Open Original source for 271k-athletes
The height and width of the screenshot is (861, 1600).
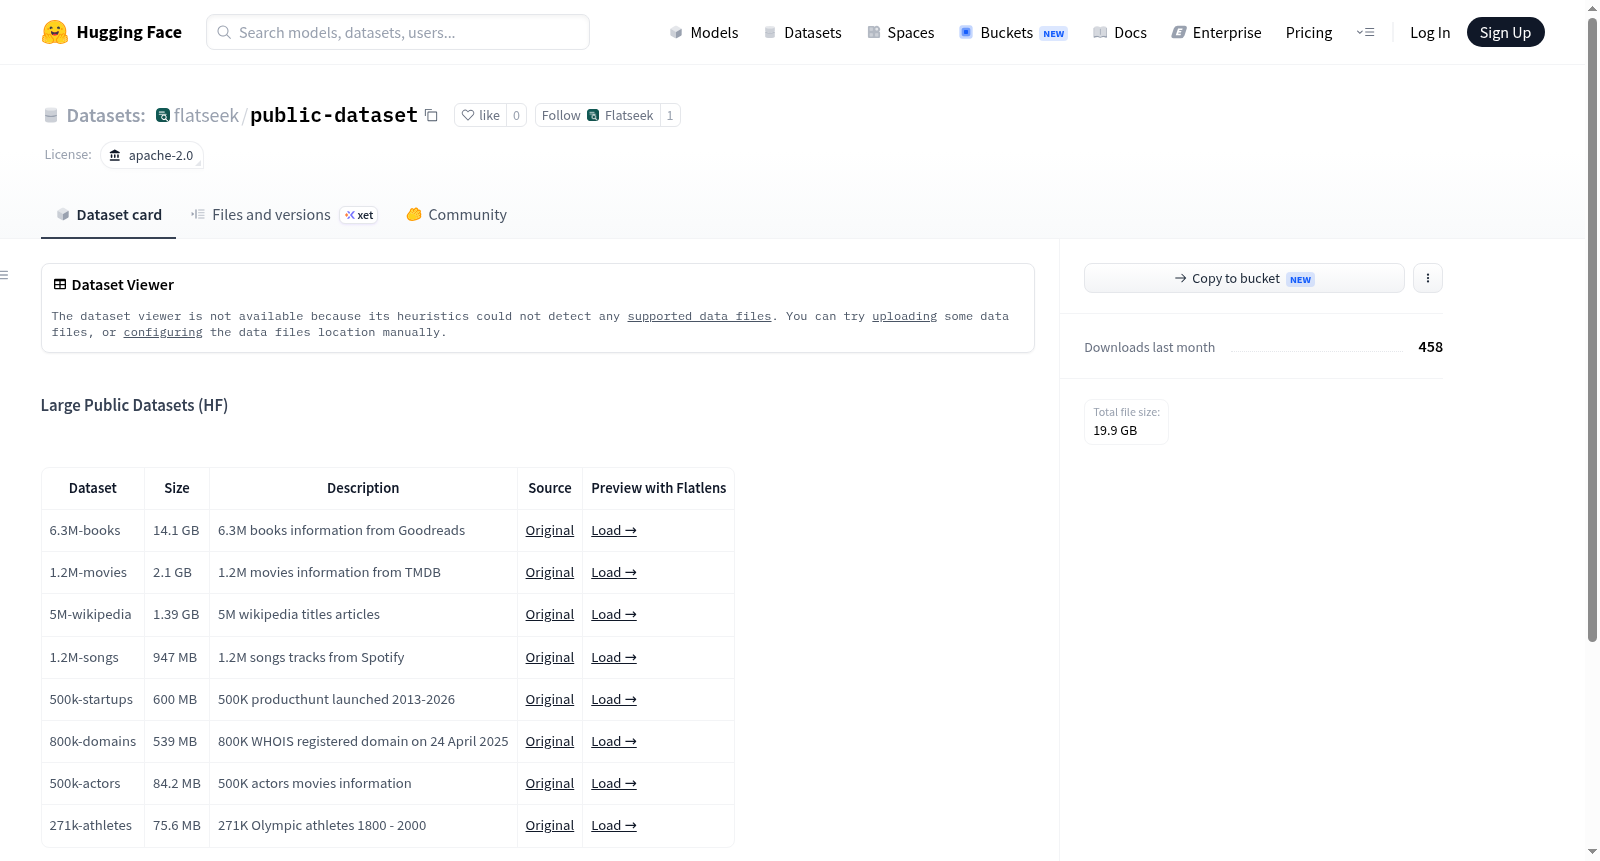[x=549, y=825]
